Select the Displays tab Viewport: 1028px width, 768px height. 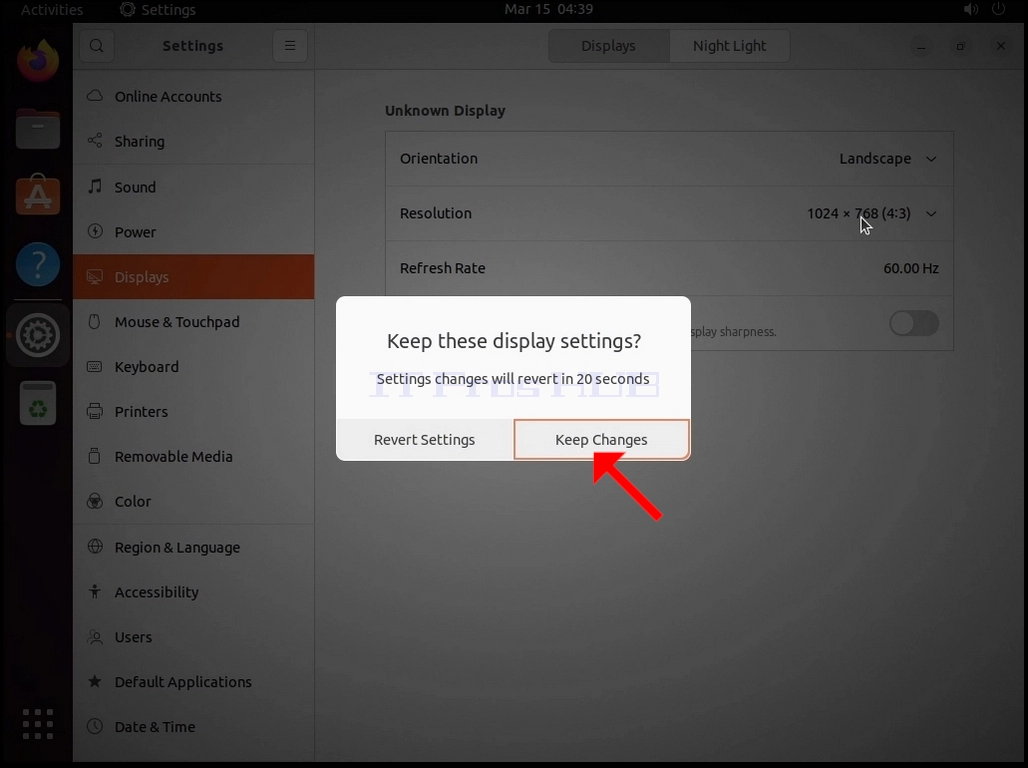coord(608,46)
